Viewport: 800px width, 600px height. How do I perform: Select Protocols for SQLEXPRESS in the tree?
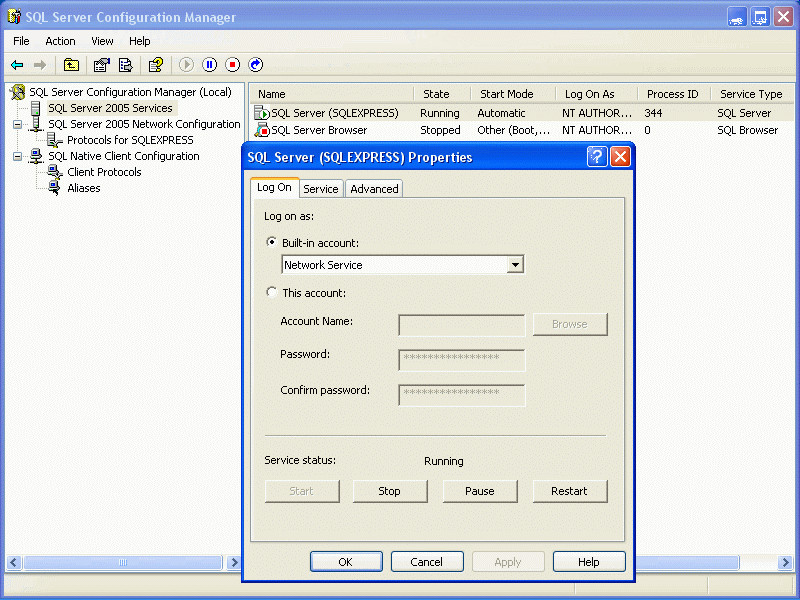[130, 140]
